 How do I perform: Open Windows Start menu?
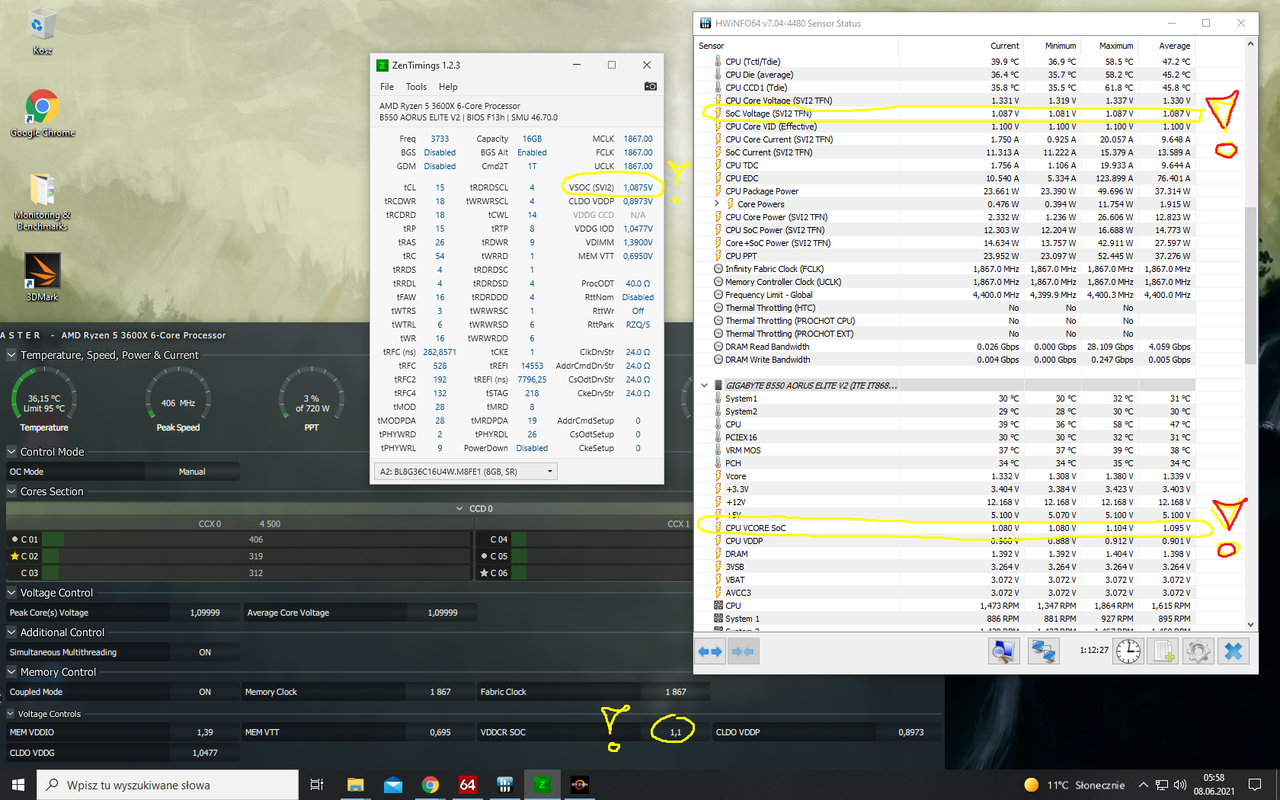tap(18, 785)
